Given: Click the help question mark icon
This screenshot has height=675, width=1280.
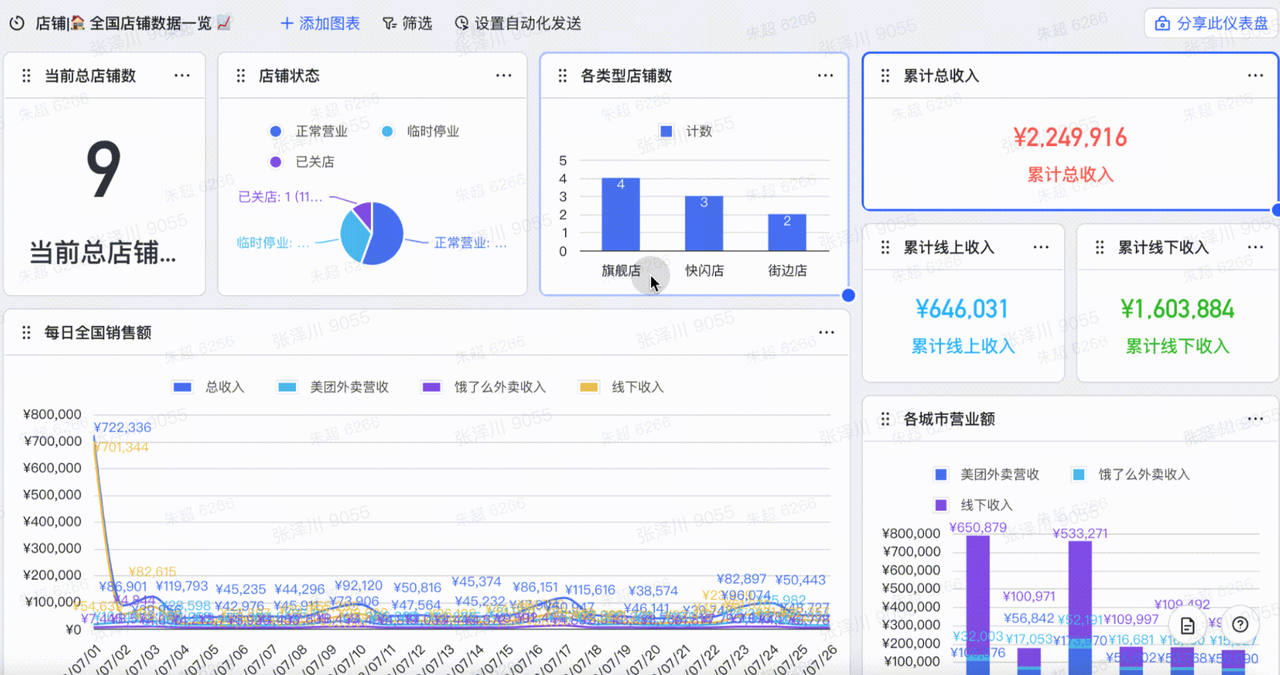Looking at the screenshot, I should click(x=1240, y=625).
